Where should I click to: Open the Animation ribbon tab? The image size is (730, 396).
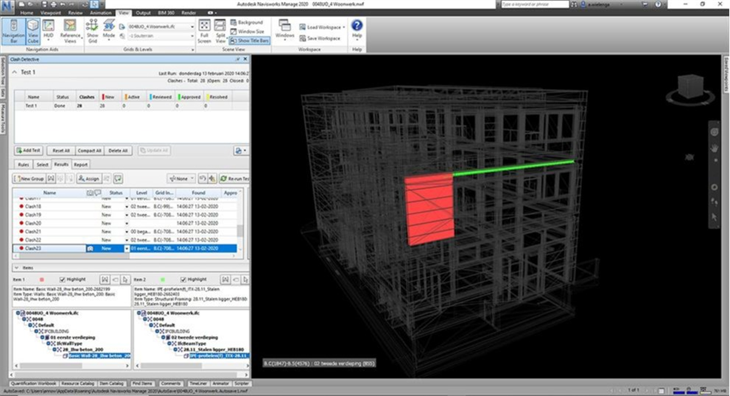point(101,13)
